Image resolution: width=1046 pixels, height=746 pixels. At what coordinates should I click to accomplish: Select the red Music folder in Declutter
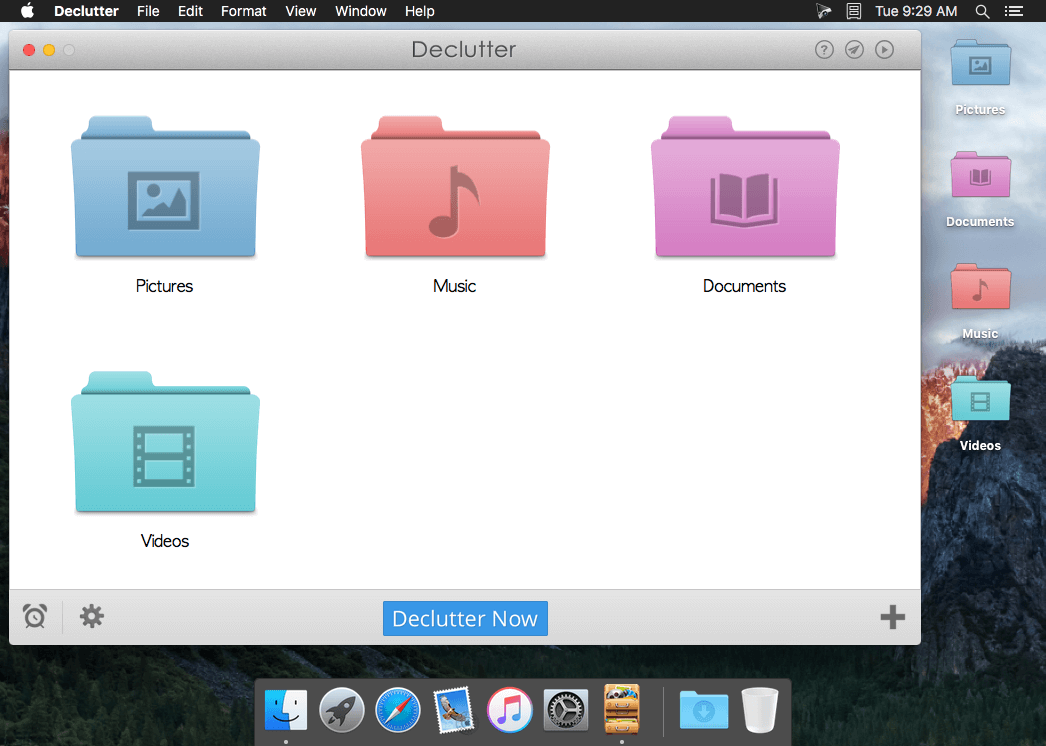(x=455, y=187)
